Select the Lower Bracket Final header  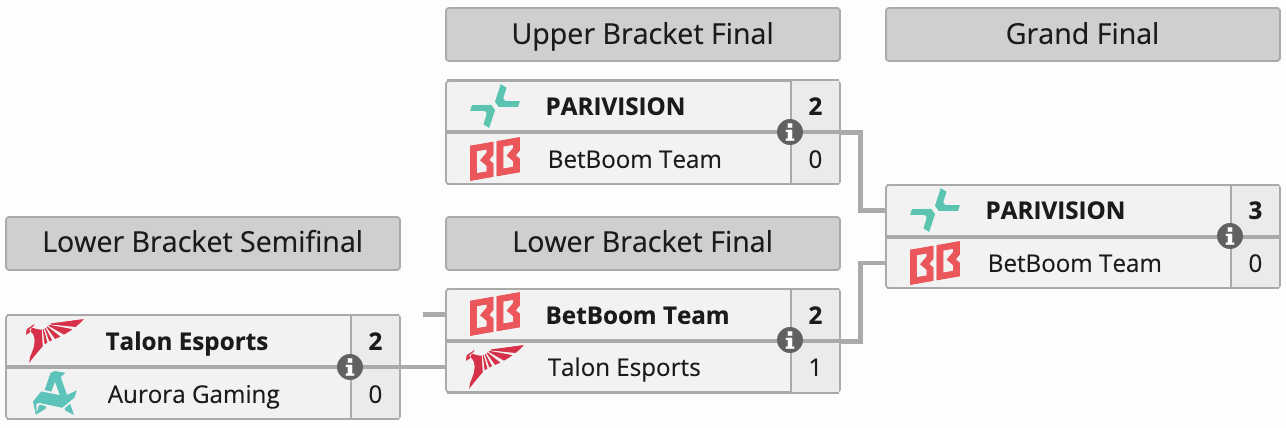pyautogui.click(x=643, y=243)
